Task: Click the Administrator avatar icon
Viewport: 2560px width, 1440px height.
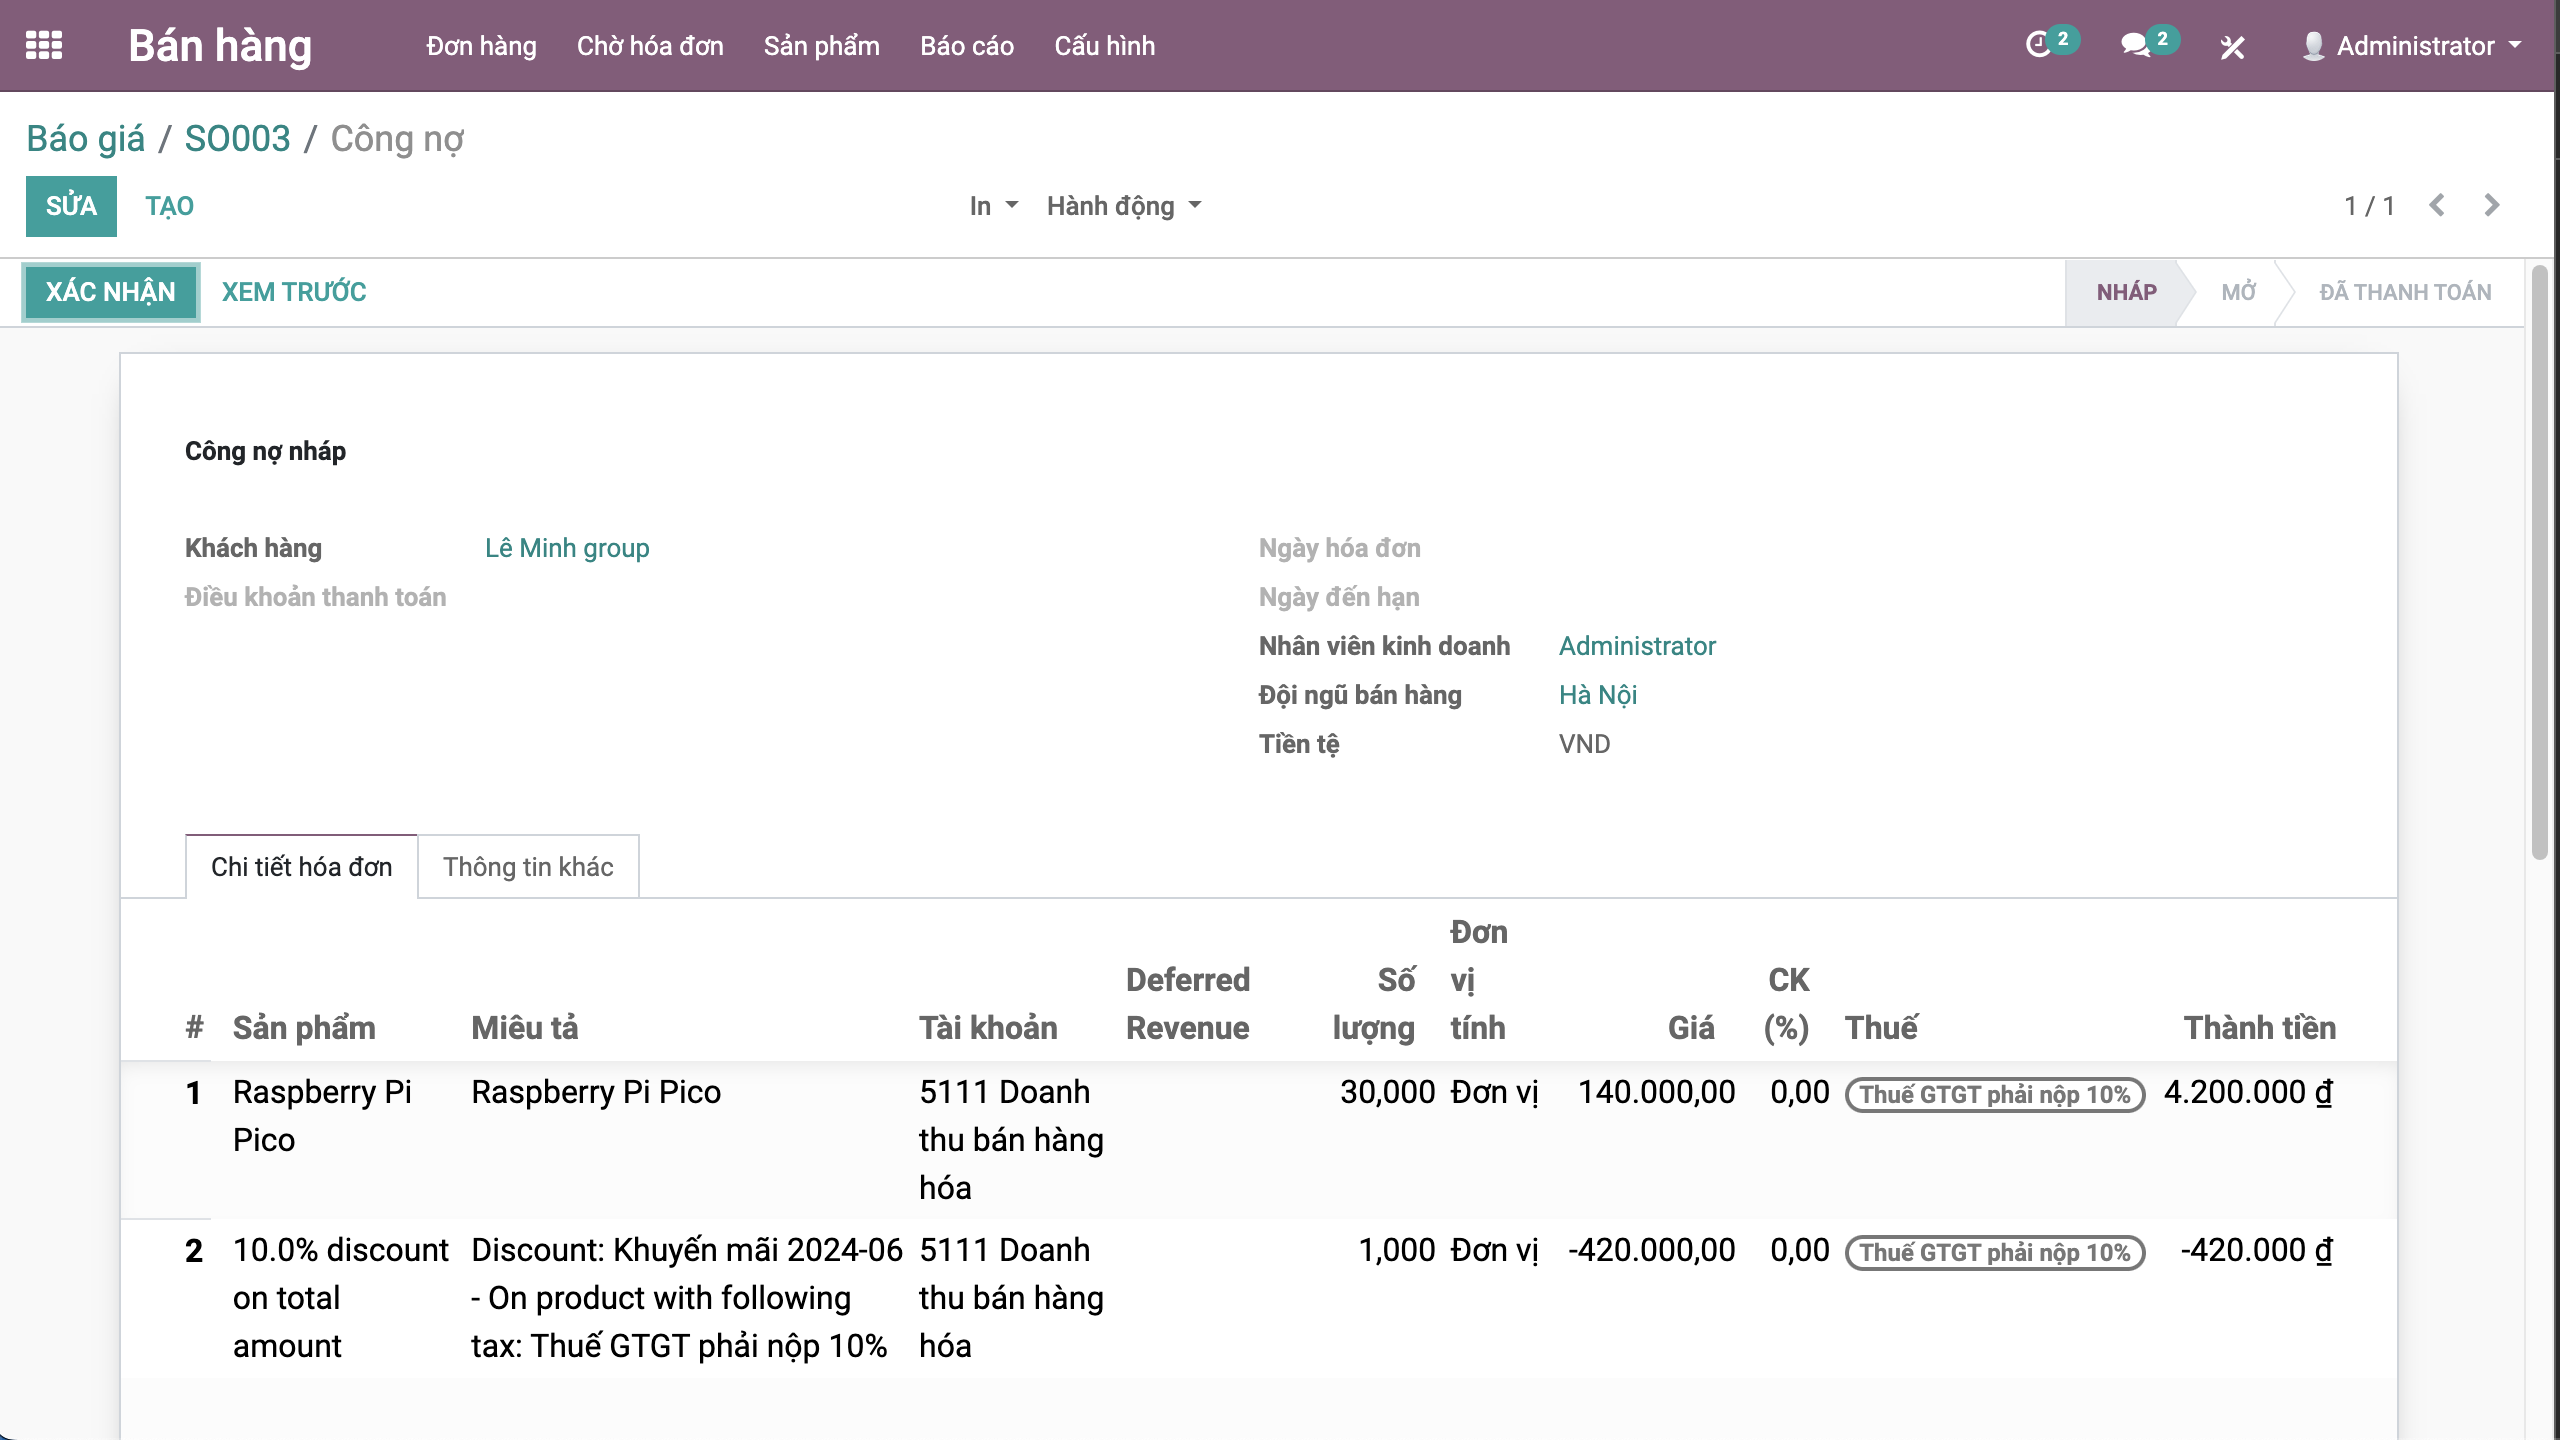Action: click(2313, 46)
